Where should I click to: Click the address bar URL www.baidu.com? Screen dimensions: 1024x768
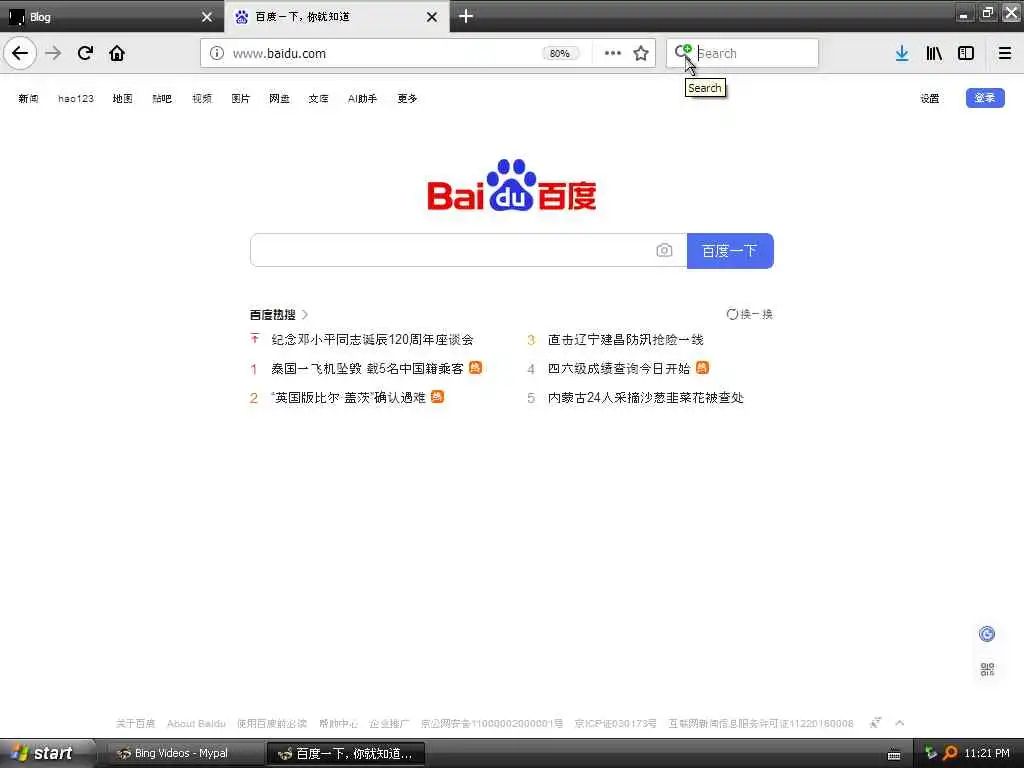tap(280, 54)
